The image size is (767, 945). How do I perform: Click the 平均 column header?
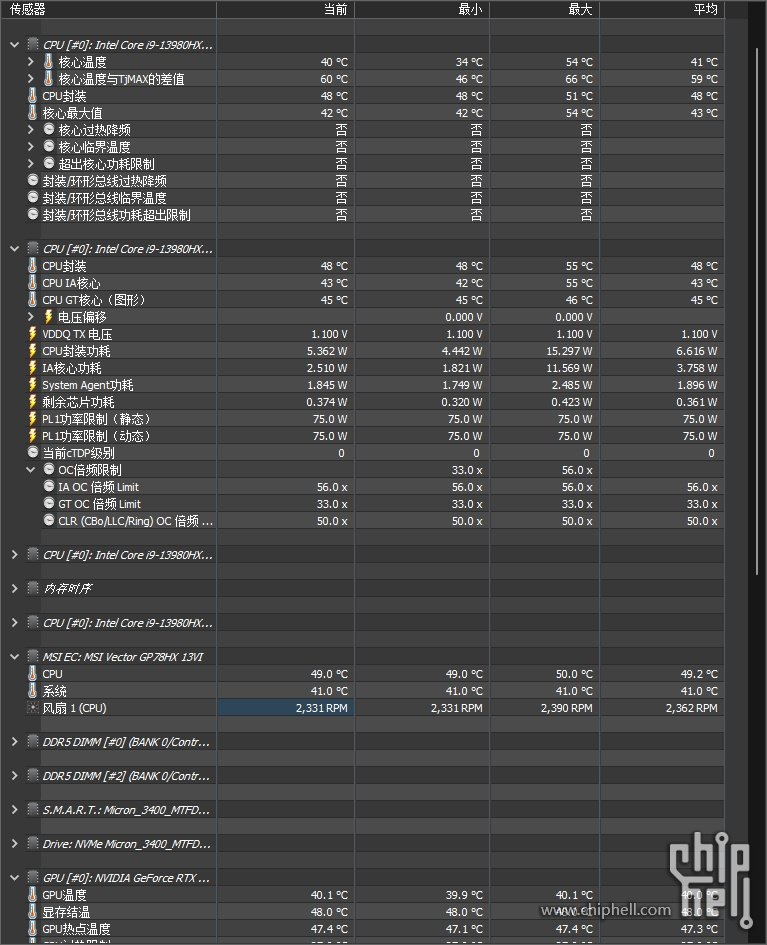tap(662, 9)
